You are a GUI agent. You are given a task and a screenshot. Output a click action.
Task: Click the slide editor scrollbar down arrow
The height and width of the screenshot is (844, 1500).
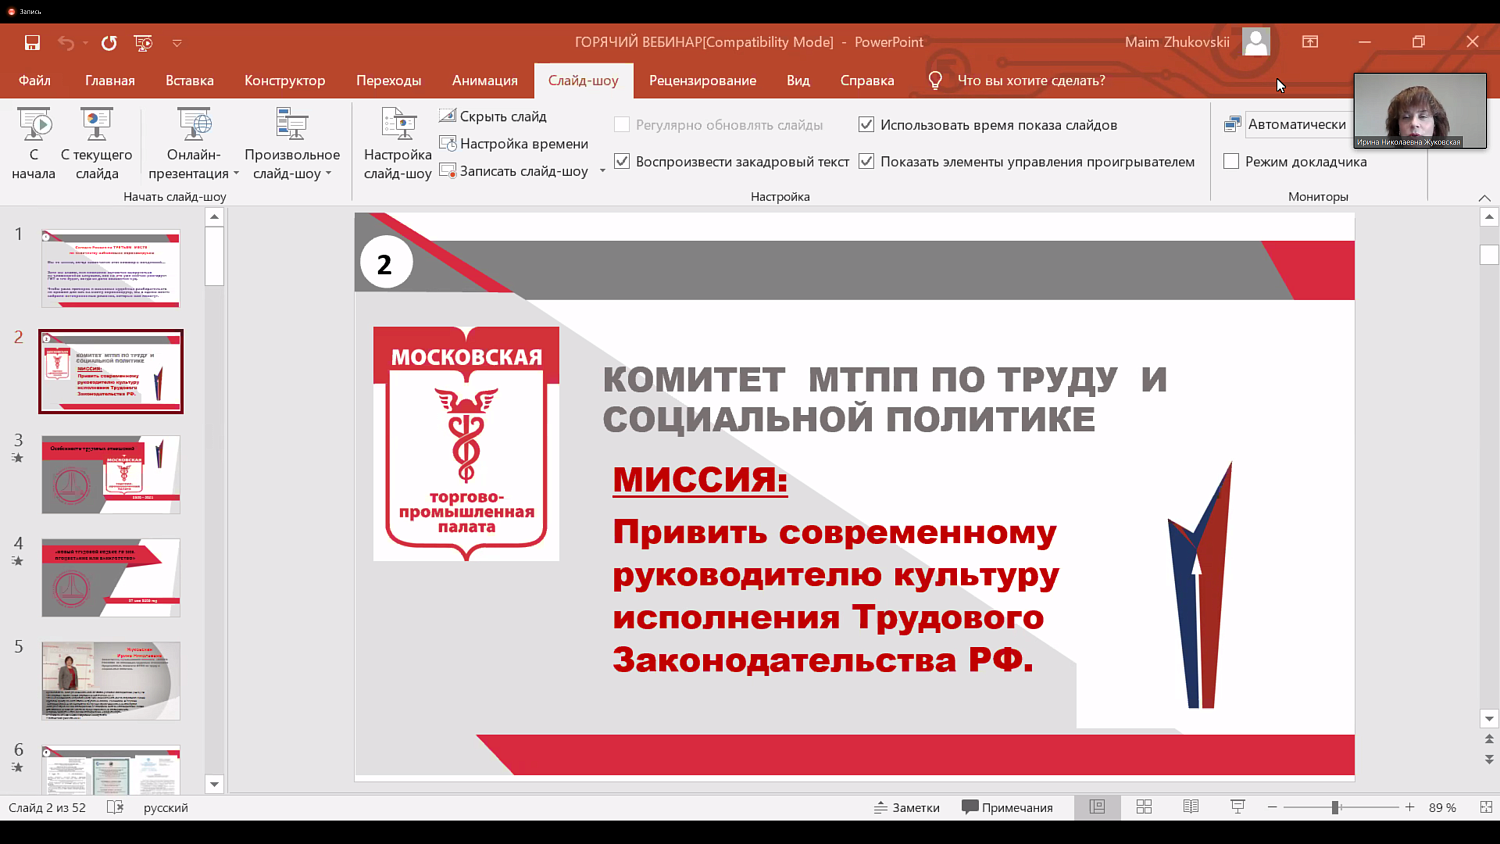click(x=1489, y=718)
